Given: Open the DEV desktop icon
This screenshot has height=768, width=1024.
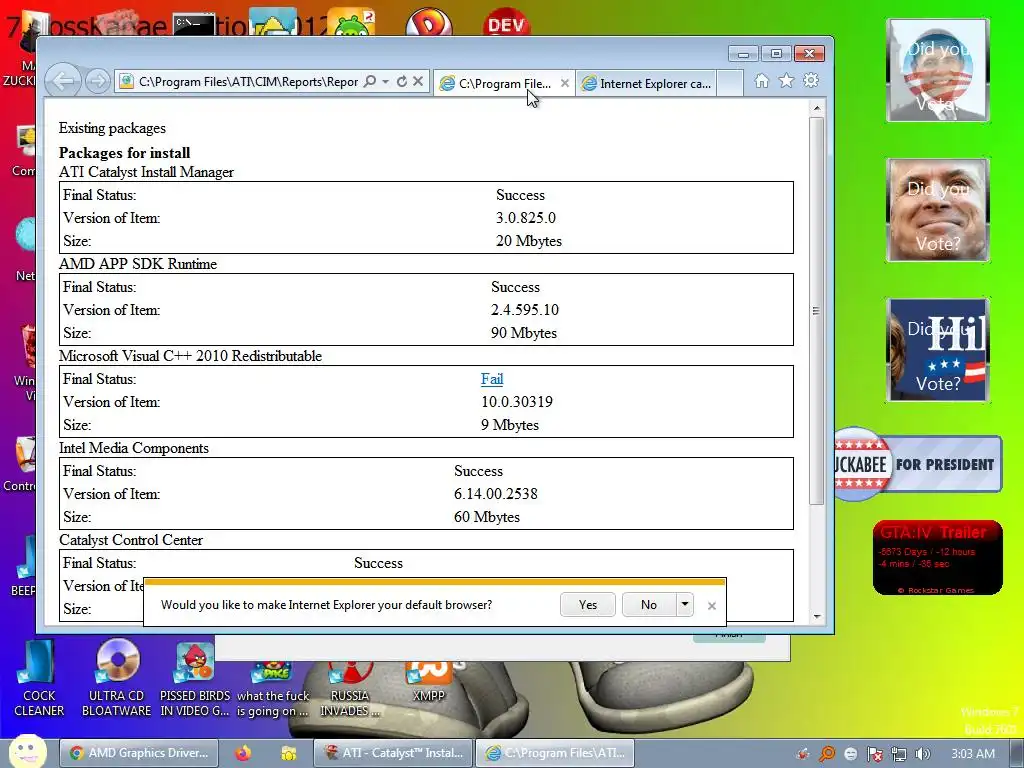Looking at the screenshot, I should (x=507, y=22).
